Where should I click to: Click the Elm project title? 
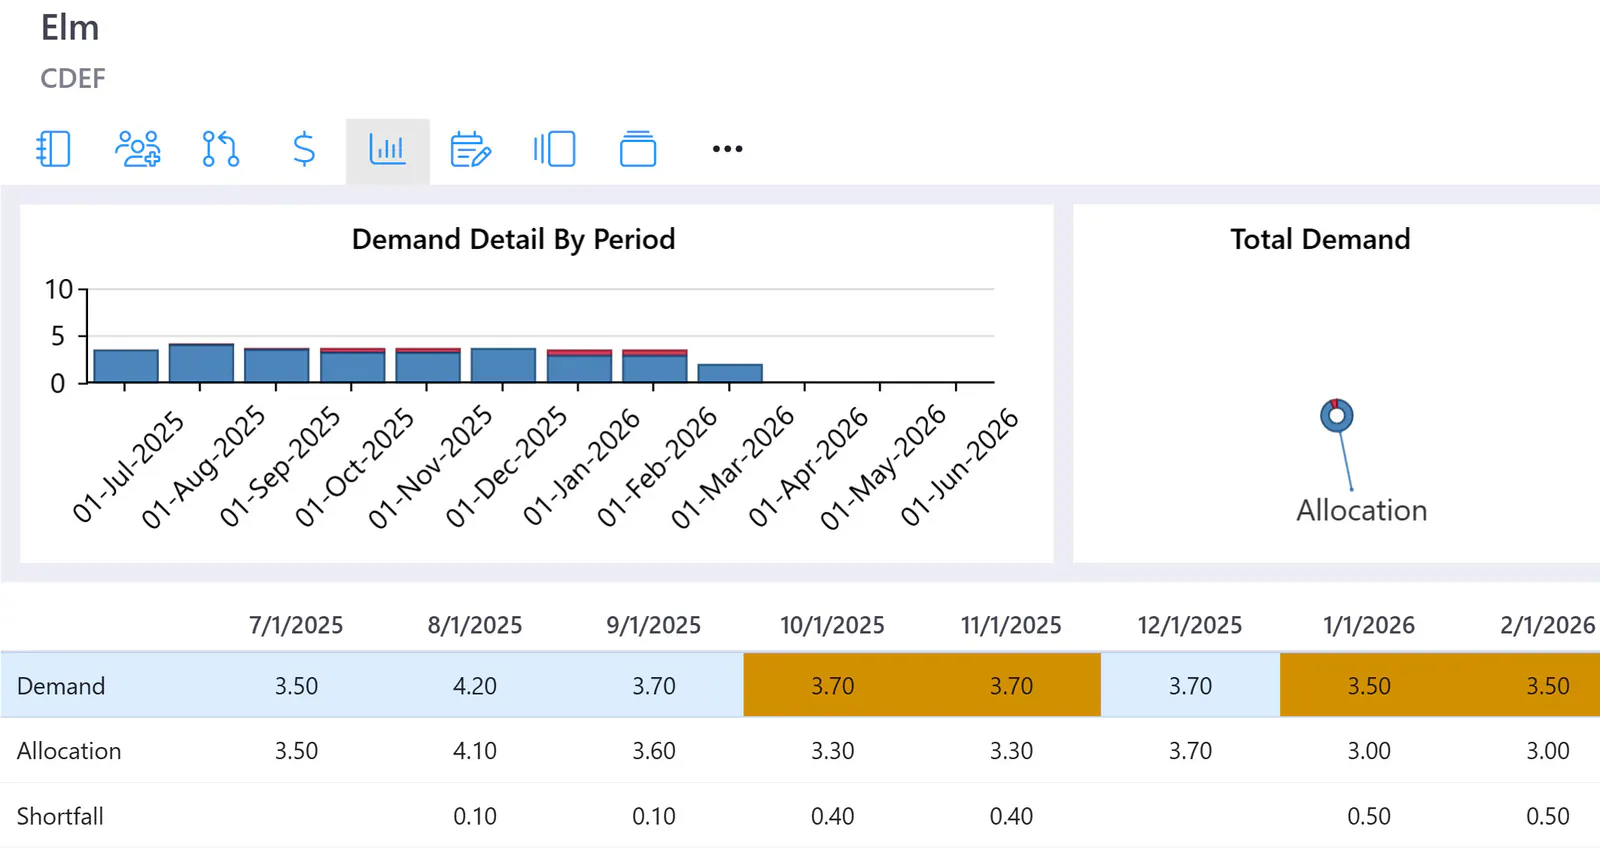70,28
